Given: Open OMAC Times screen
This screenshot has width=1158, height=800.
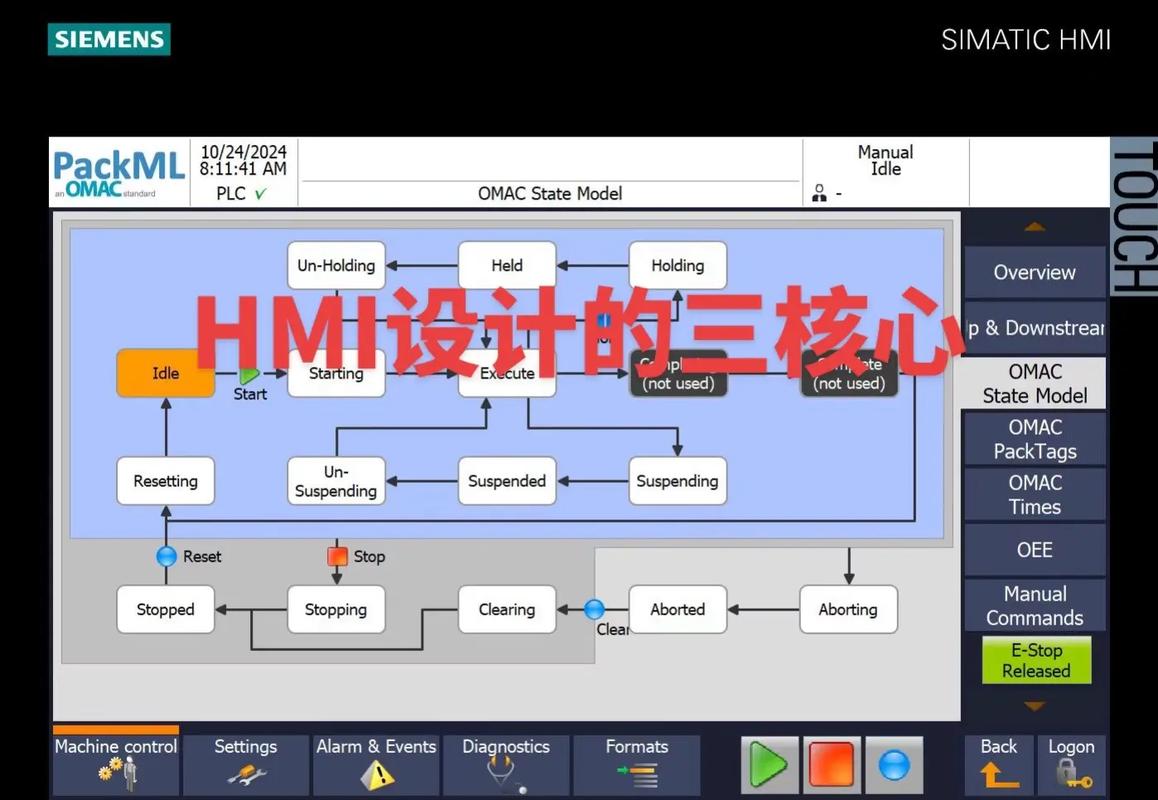Looking at the screenshot, I should (1035, 494).
